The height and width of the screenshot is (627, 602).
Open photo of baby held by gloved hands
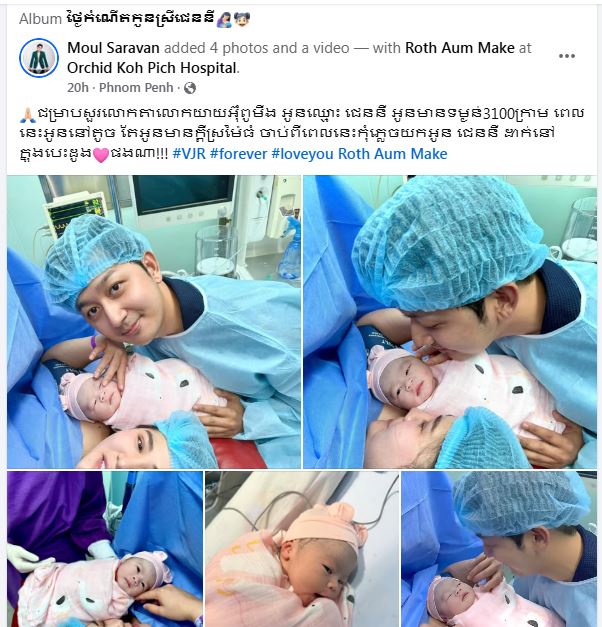coord(105,549)
